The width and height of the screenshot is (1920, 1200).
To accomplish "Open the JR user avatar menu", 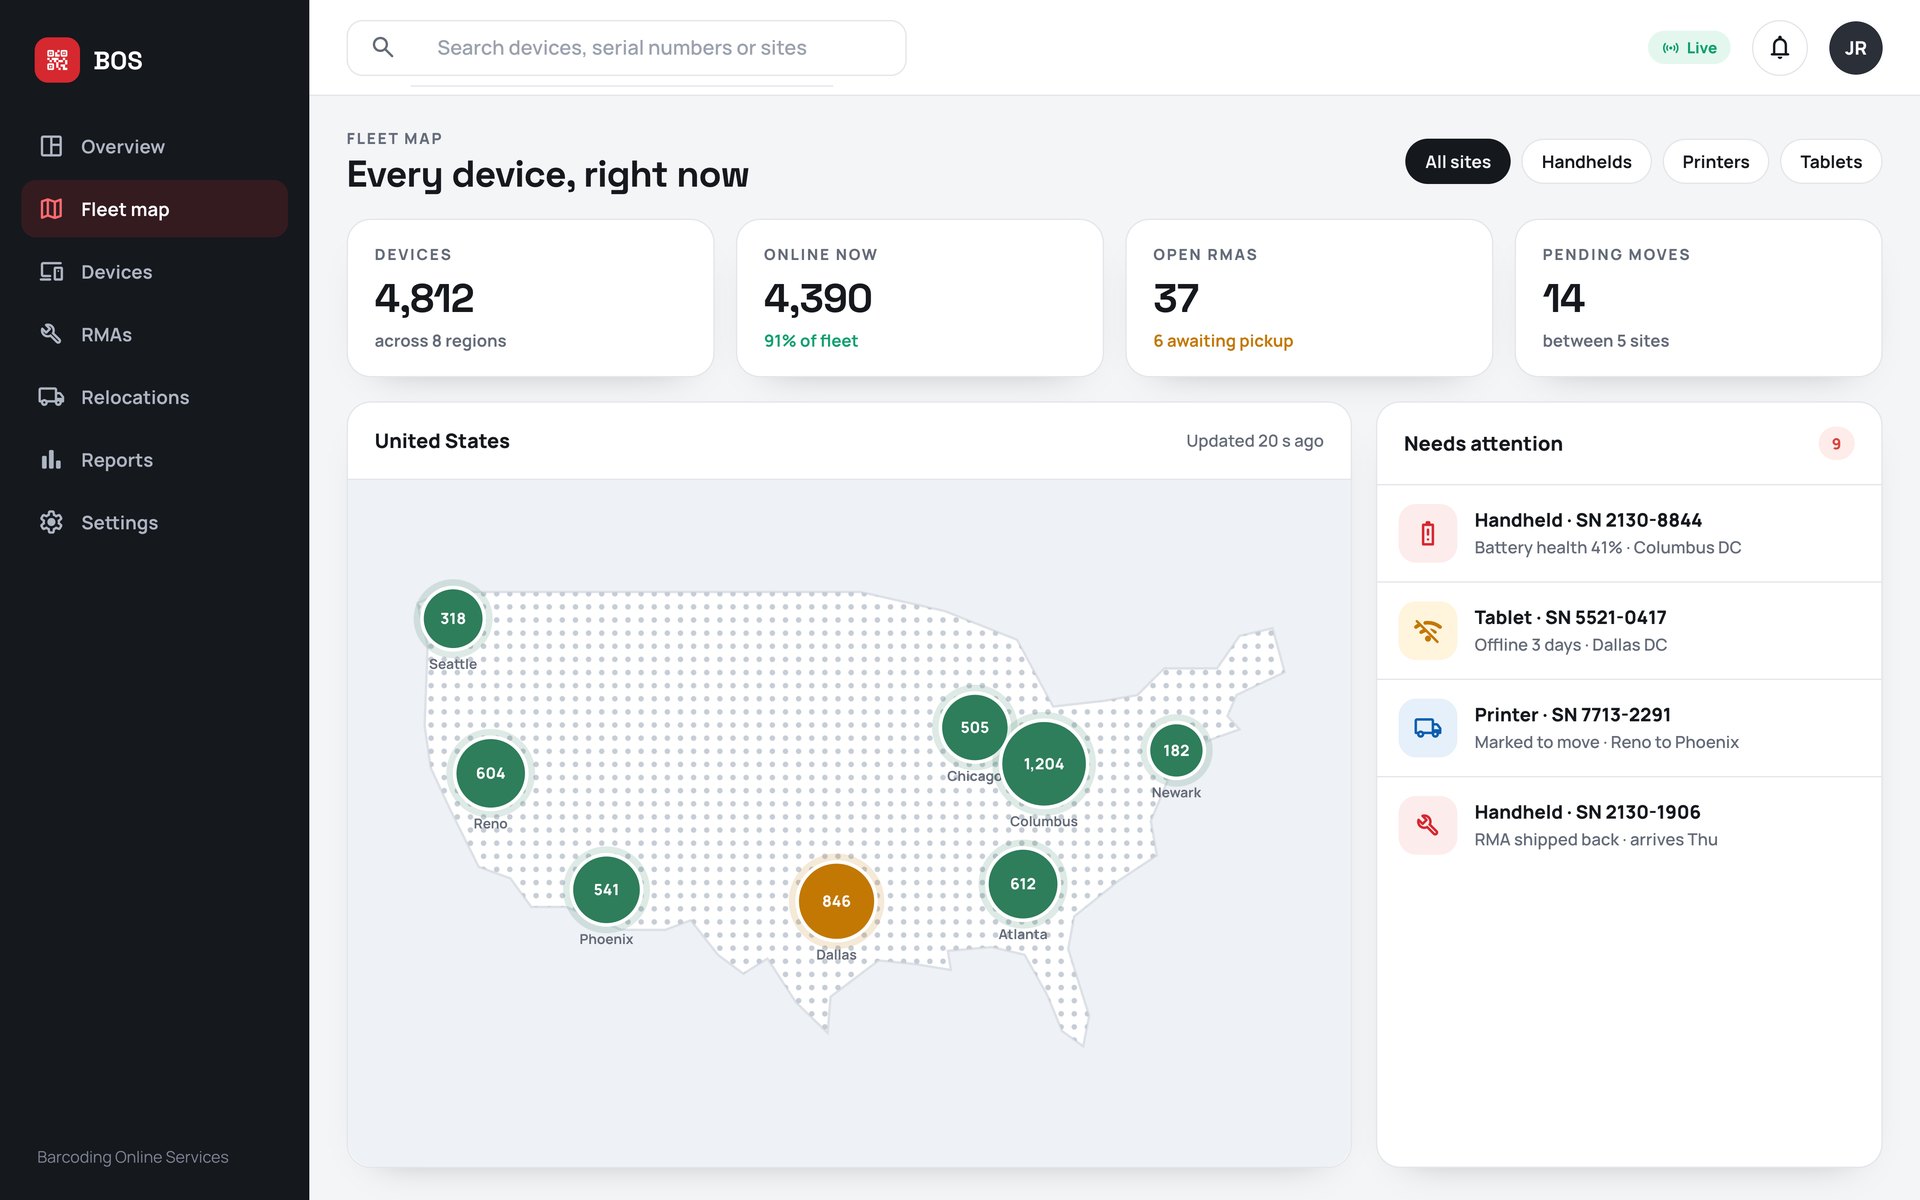I will point(1855,48).
